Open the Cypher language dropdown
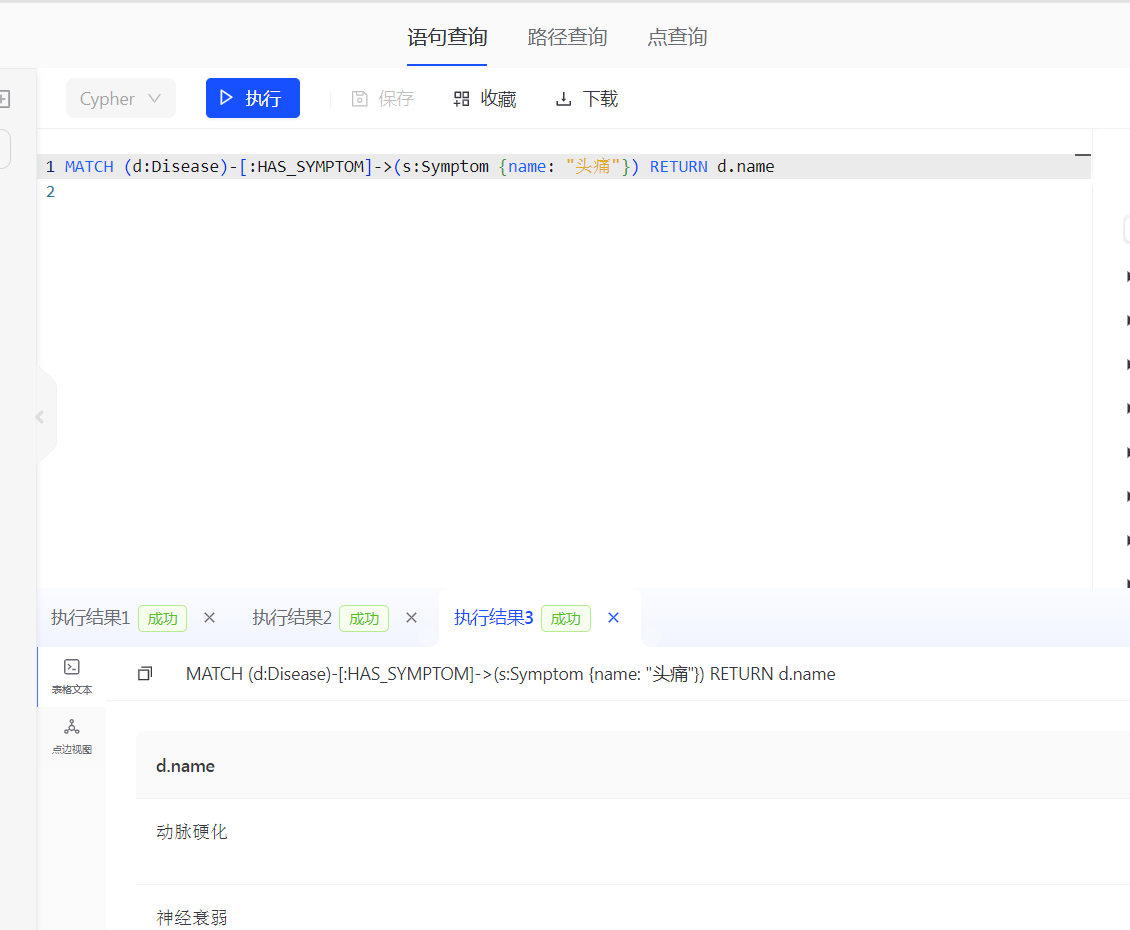The width and height of the screenshot is (1130, 930). click(x=120, y=98)
